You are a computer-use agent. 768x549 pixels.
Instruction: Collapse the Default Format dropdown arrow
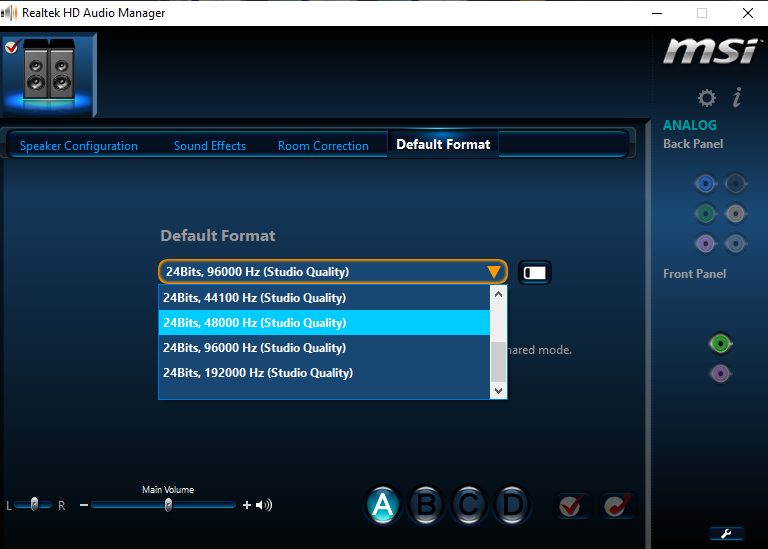pyautogui.click(x=493, y=272)
